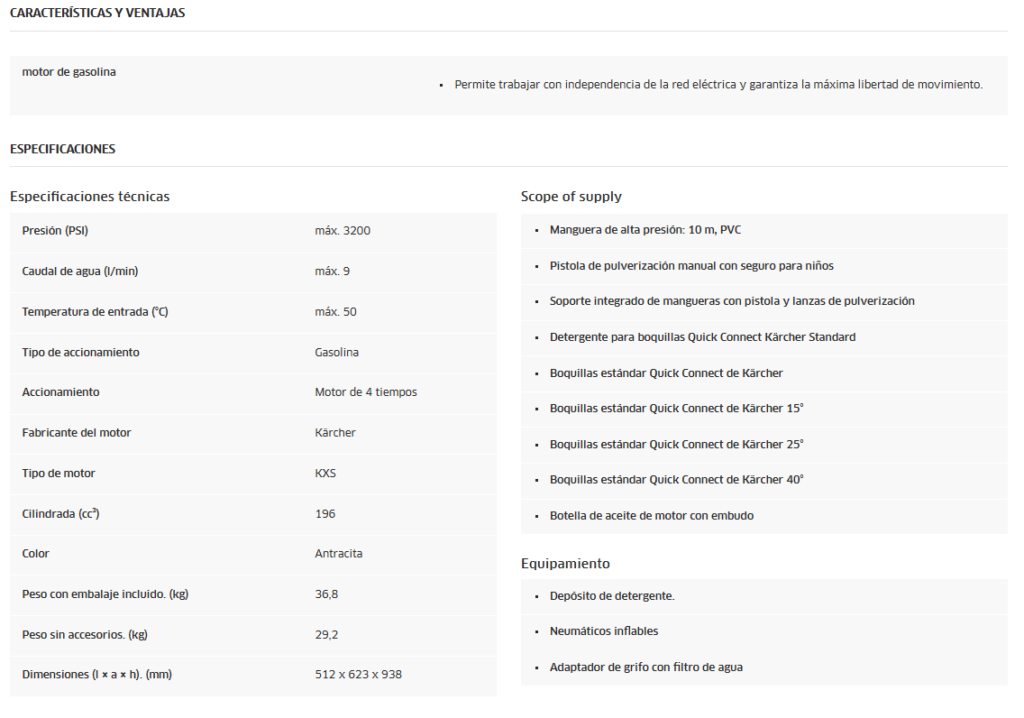Click the 'Motor de 4 tiempos' value
The width and height of the screenshot is (1024, 718).
pos(366,392)
